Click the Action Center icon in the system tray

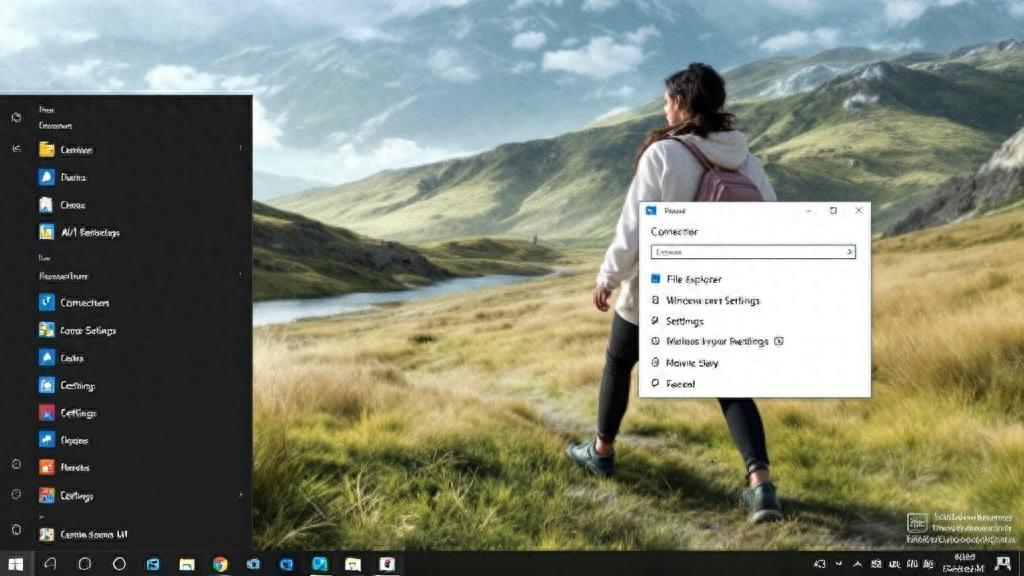pos(1002,565)
